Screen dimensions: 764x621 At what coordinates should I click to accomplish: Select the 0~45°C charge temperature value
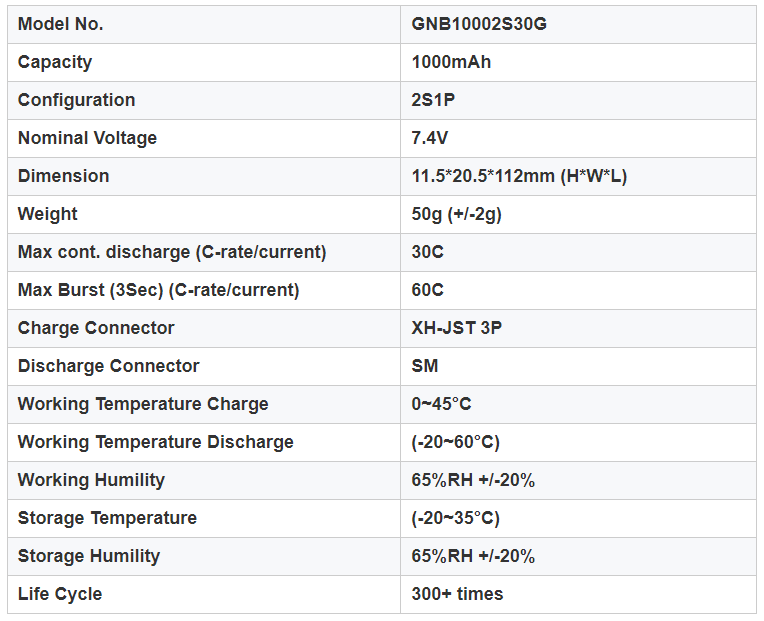tap(441, 404)
